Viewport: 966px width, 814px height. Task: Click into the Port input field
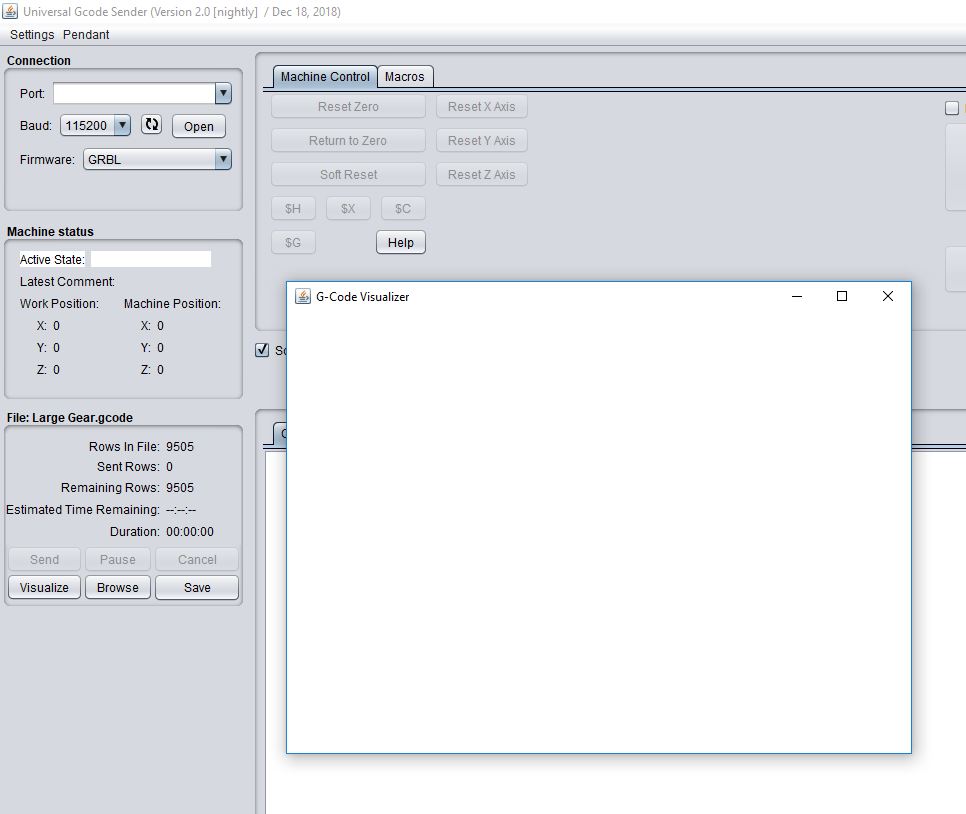[x=134, y=93]
